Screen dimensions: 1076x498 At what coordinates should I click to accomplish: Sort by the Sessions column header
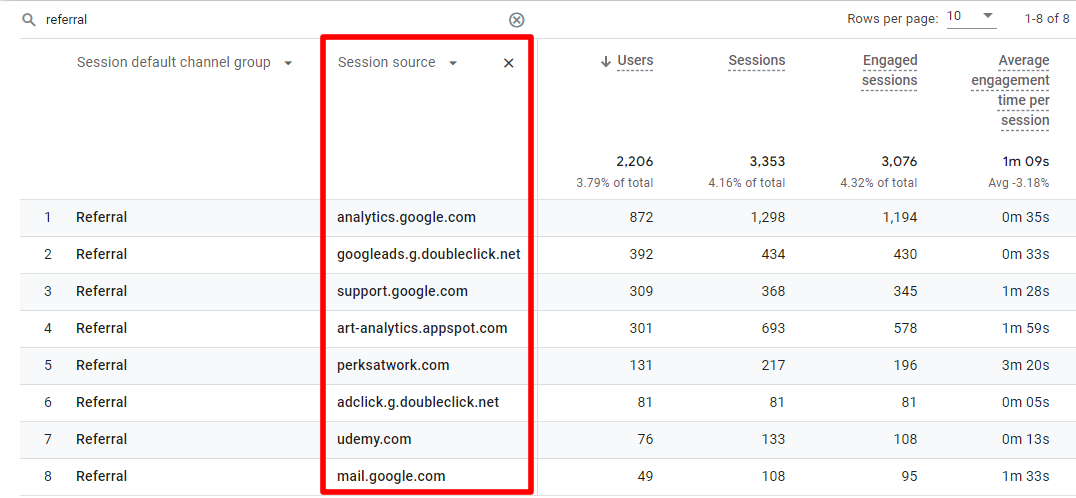click(756, 61)
